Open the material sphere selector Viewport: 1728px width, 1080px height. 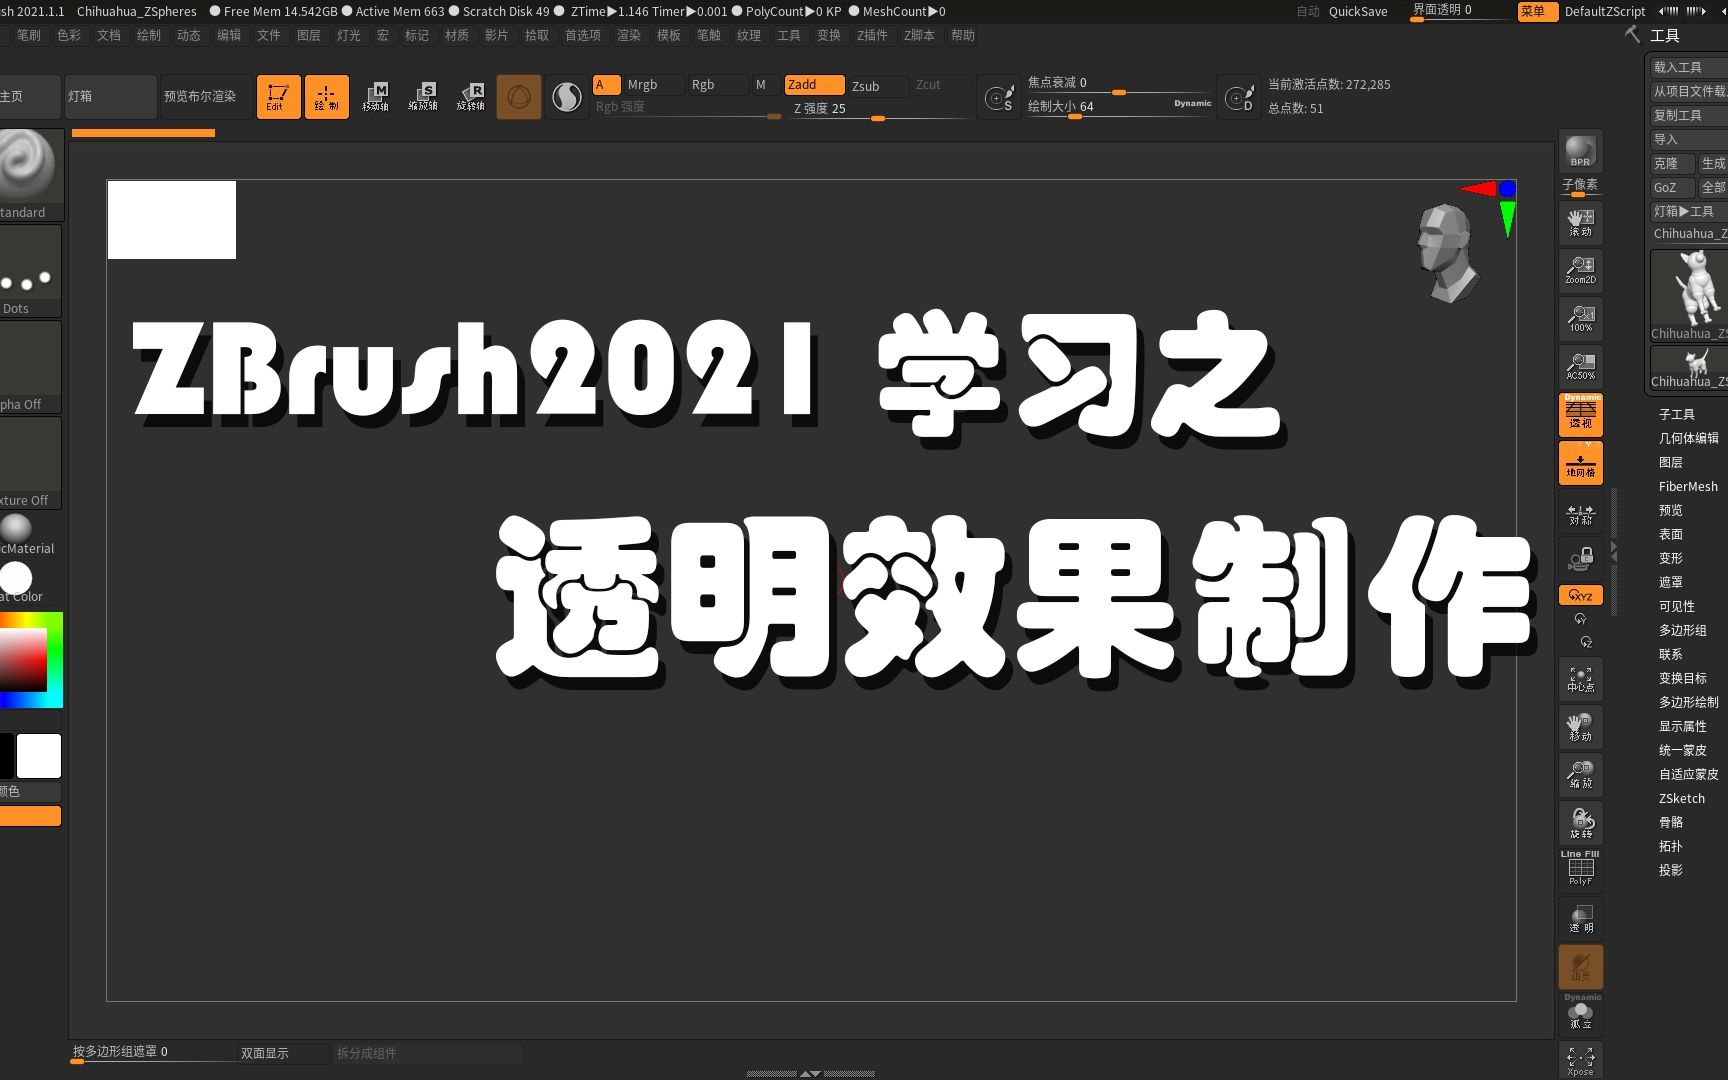coord(29,535)
